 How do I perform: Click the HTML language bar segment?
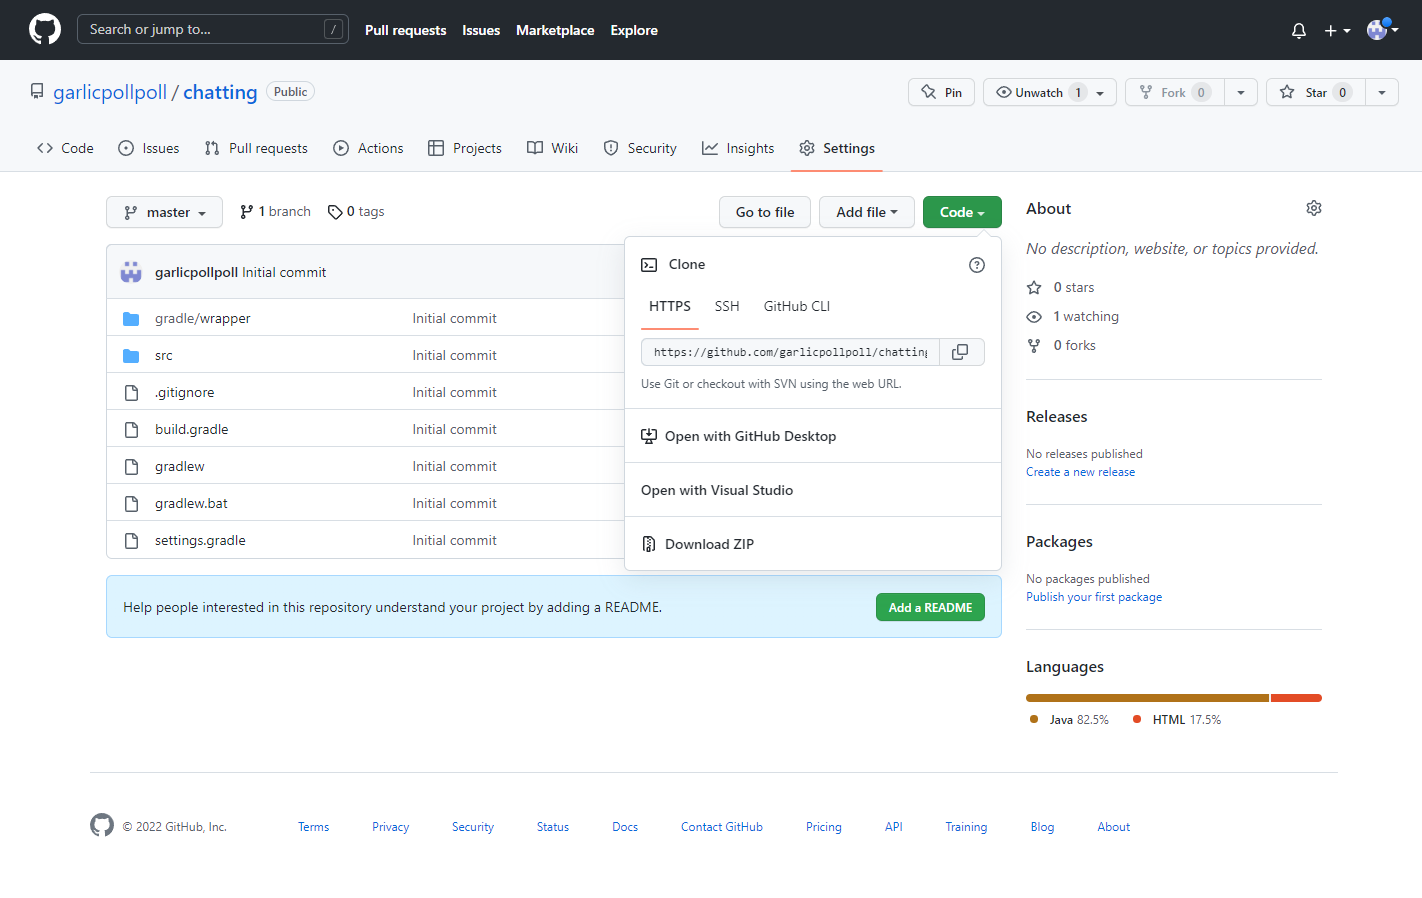tap(1297, 698)
